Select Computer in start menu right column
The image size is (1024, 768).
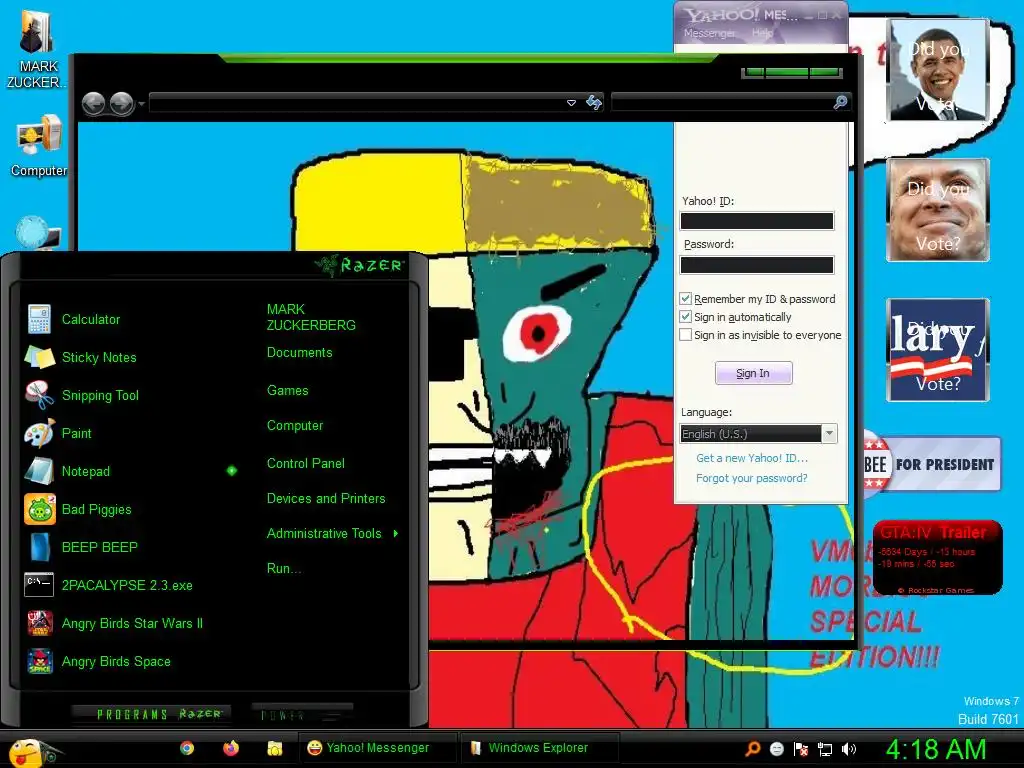[295, 426]
